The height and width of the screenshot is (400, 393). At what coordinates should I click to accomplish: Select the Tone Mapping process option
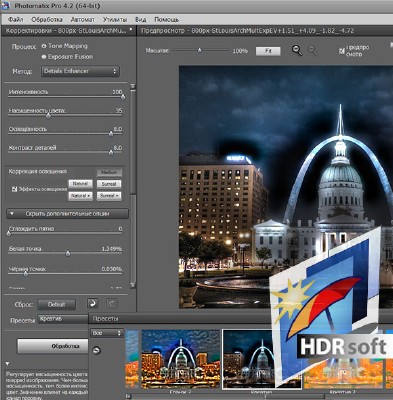click(x=44, y=46)
